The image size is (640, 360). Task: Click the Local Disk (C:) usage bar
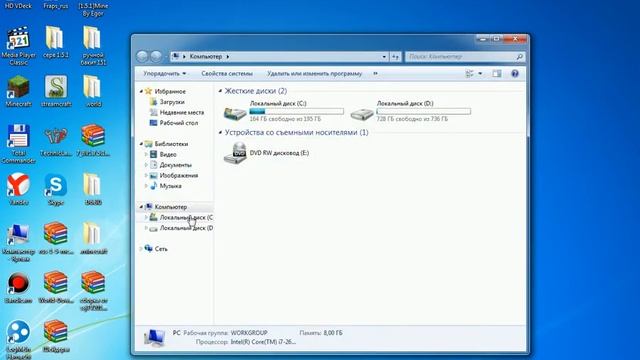(x=297, y=111)
